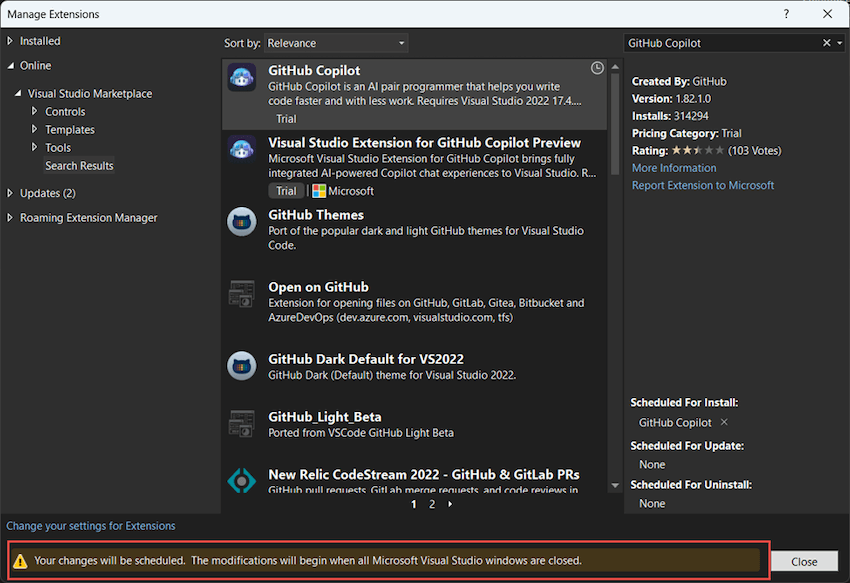Clear the search box with the X icon
850x583 pixels.
(826, 43)
